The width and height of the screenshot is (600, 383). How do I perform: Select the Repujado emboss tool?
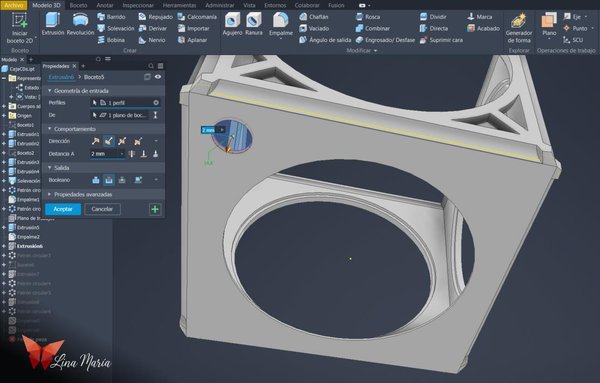(155, 17)
